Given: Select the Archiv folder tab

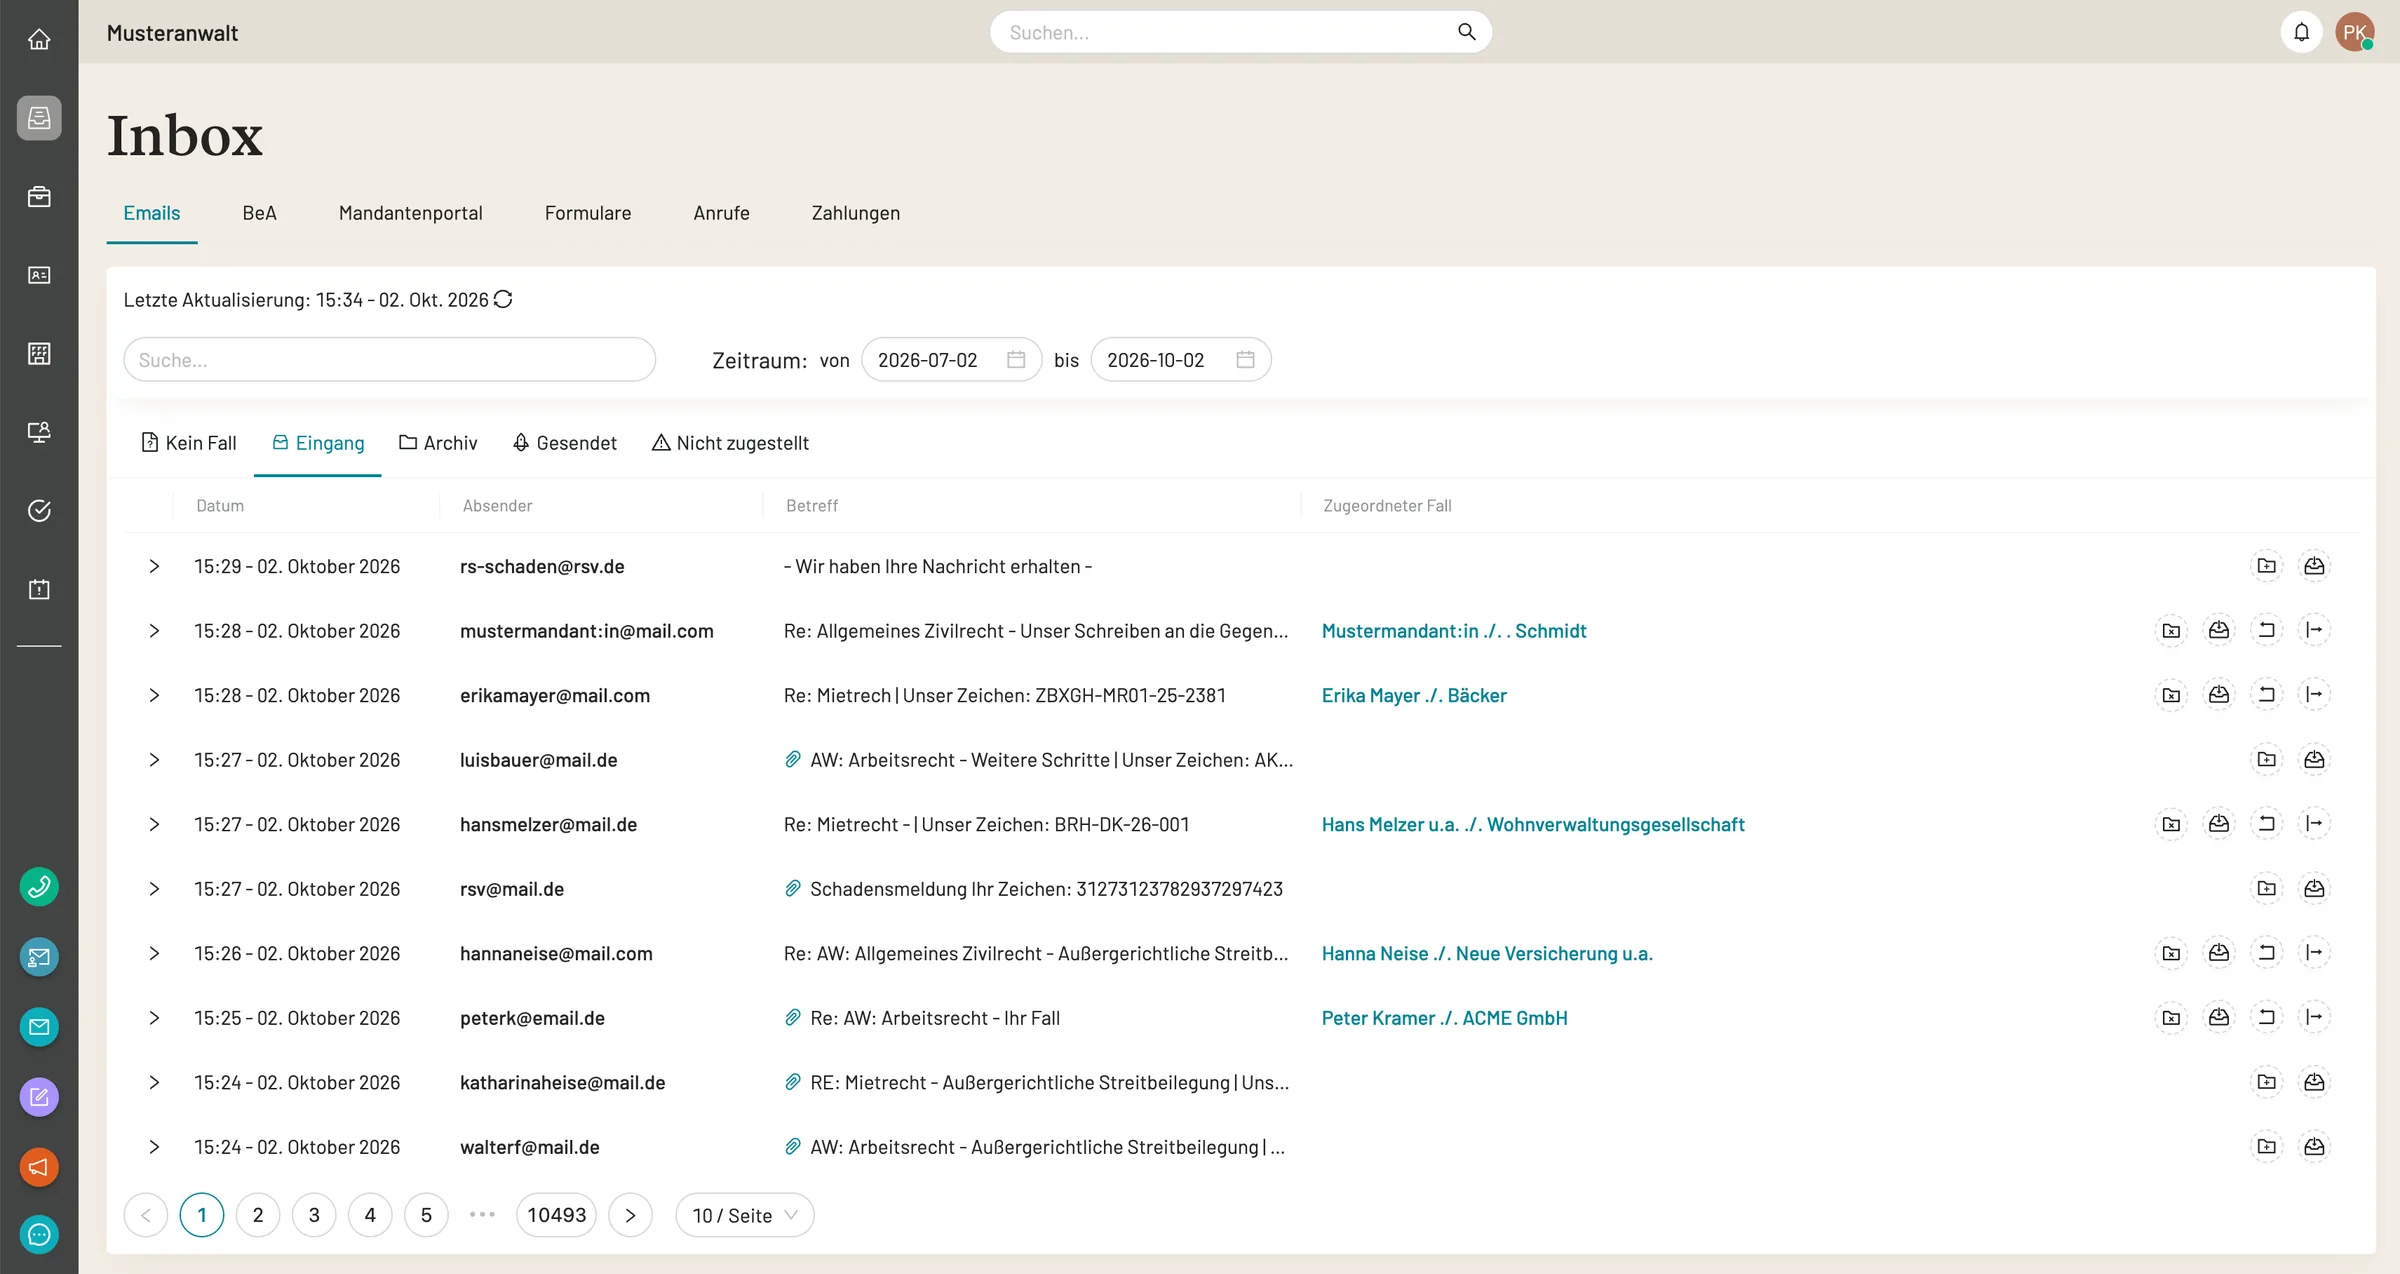Looking at the screenshot, I should click(x=438, y=443).
